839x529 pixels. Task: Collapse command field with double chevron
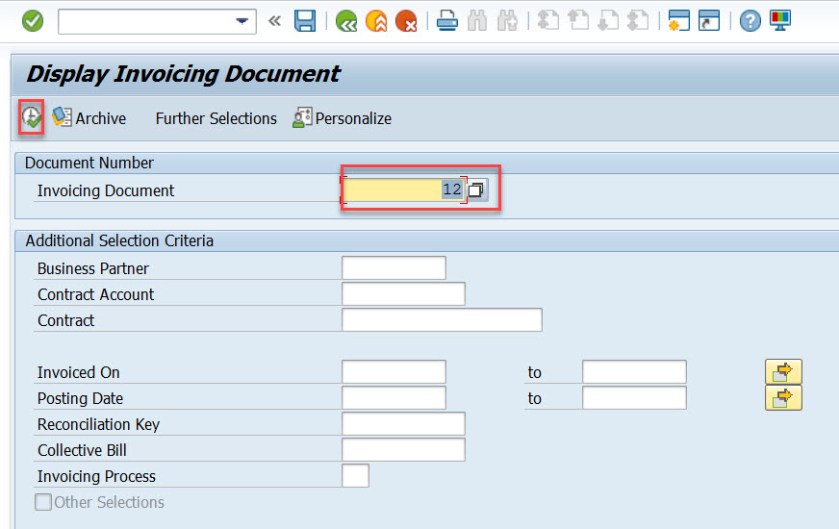tap(274, 21)
